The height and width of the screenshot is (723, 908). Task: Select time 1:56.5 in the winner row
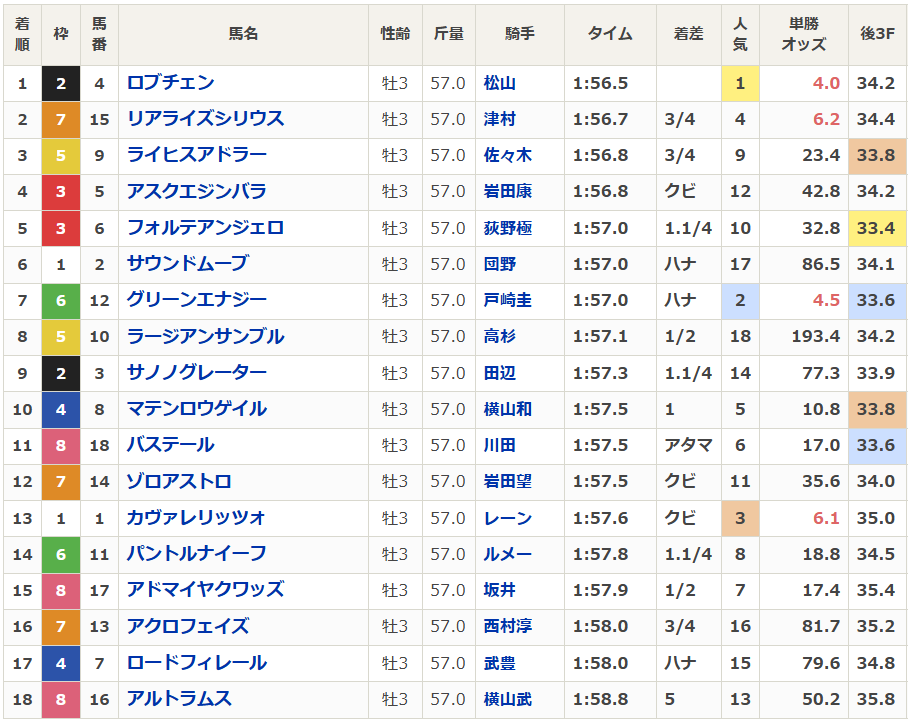click(x=600, y=83)
